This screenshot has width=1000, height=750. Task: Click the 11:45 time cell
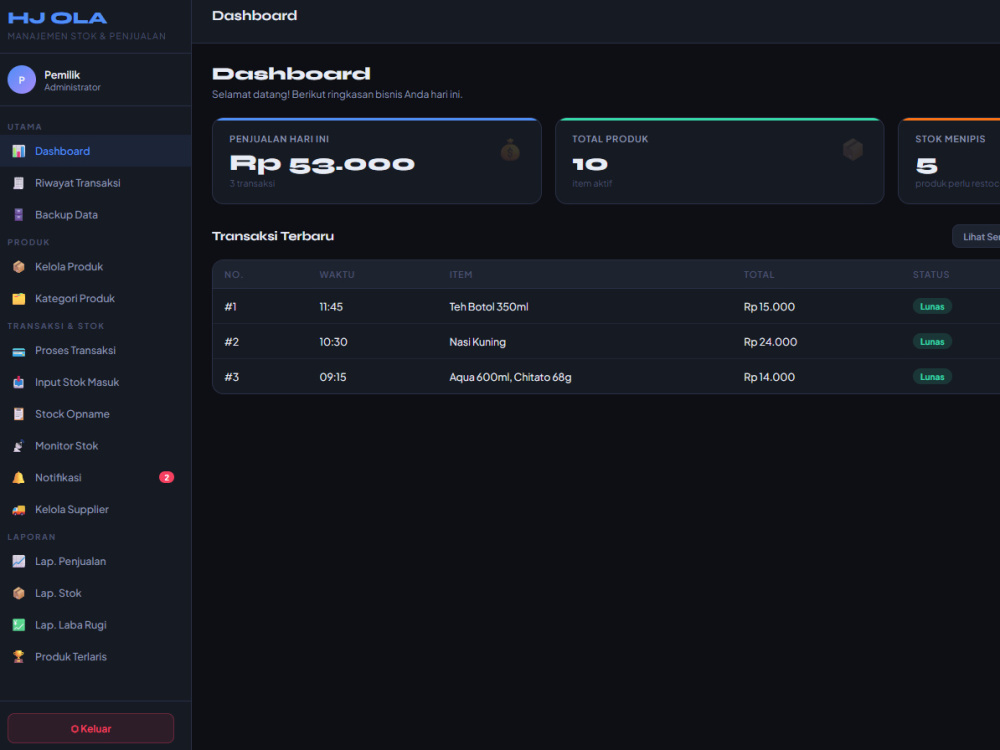click(x=331, y=307)
